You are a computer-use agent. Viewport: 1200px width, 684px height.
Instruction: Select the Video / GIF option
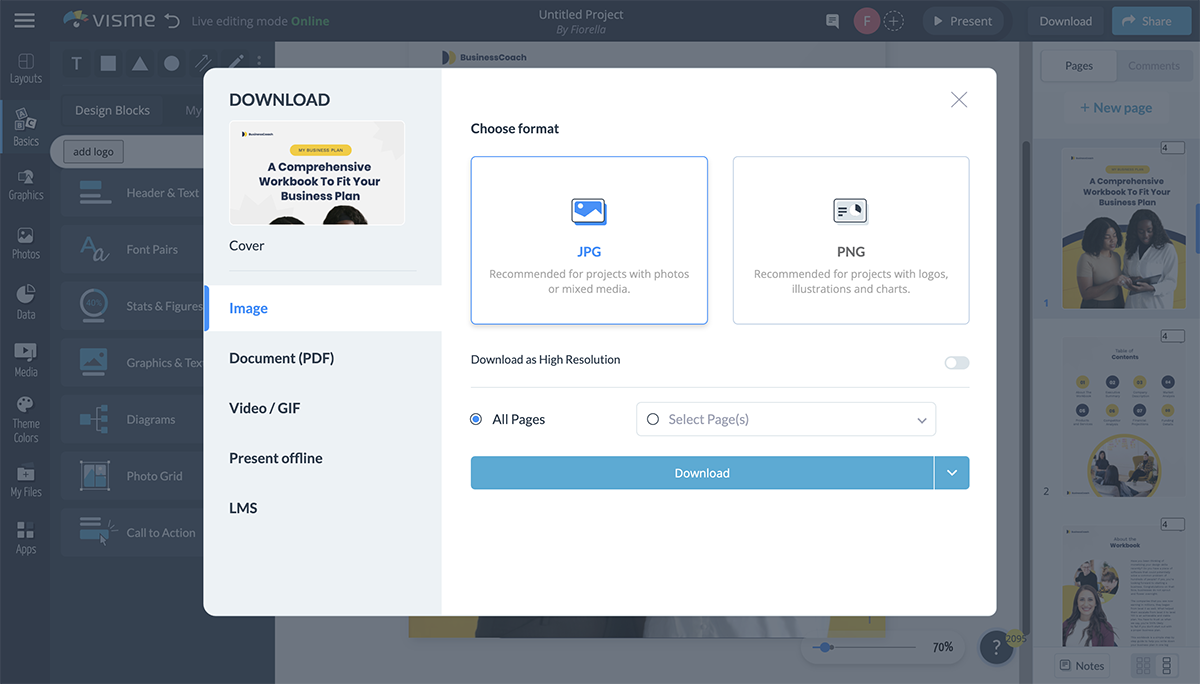[x=264, y=408]
